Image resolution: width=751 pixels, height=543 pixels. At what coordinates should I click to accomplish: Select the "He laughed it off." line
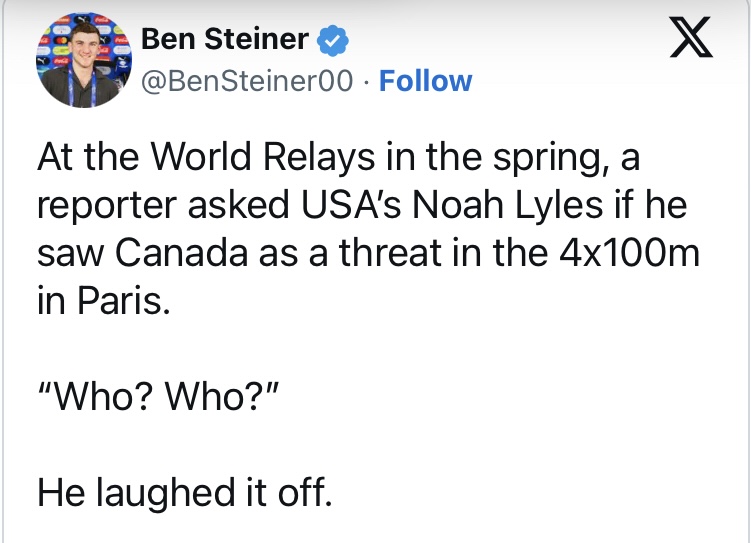click(x=182, y=491)
